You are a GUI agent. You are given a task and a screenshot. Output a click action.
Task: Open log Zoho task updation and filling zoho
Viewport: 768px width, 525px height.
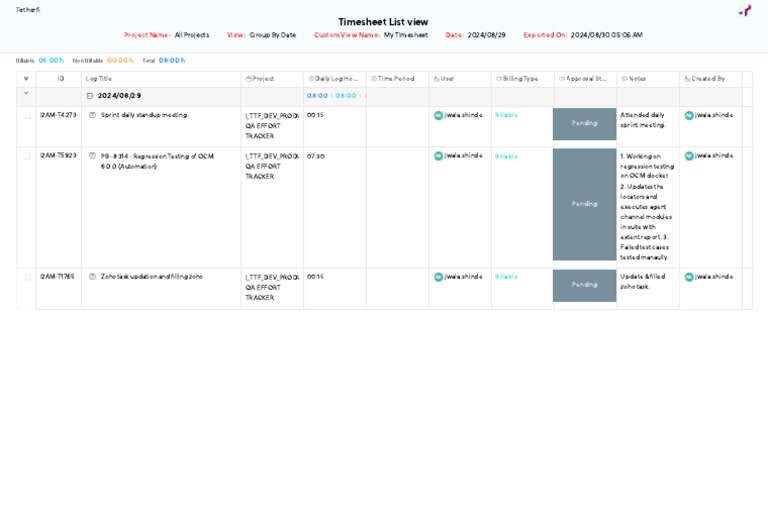tap(152, 277)
